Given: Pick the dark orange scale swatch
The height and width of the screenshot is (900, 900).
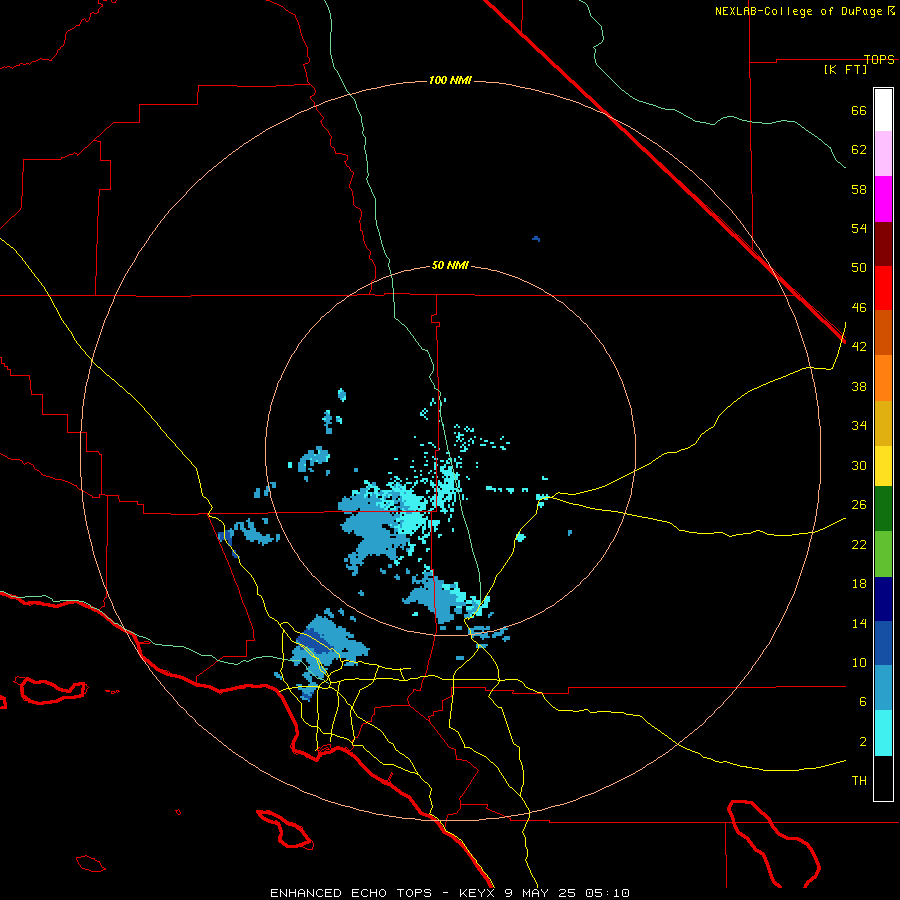Looking at the screenshot, I should point(883,332).
